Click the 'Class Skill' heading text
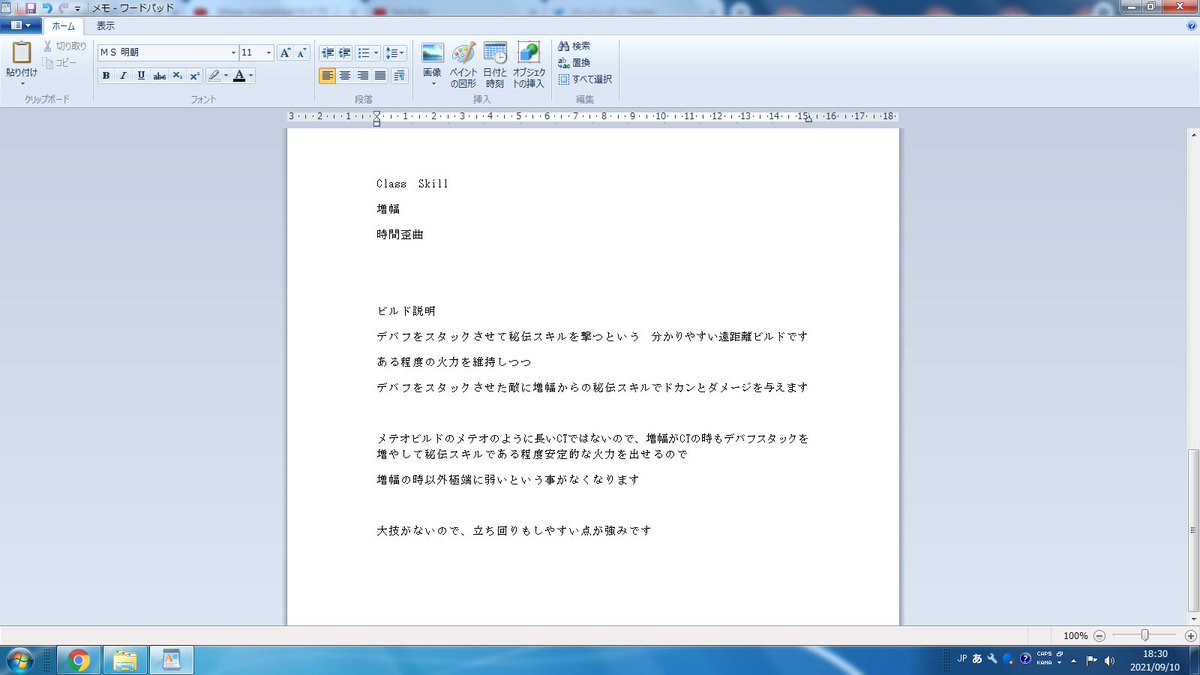Image resolution: width=1200 pixels, height=675 pixels. pyautogui.click(x=412, y=184)
